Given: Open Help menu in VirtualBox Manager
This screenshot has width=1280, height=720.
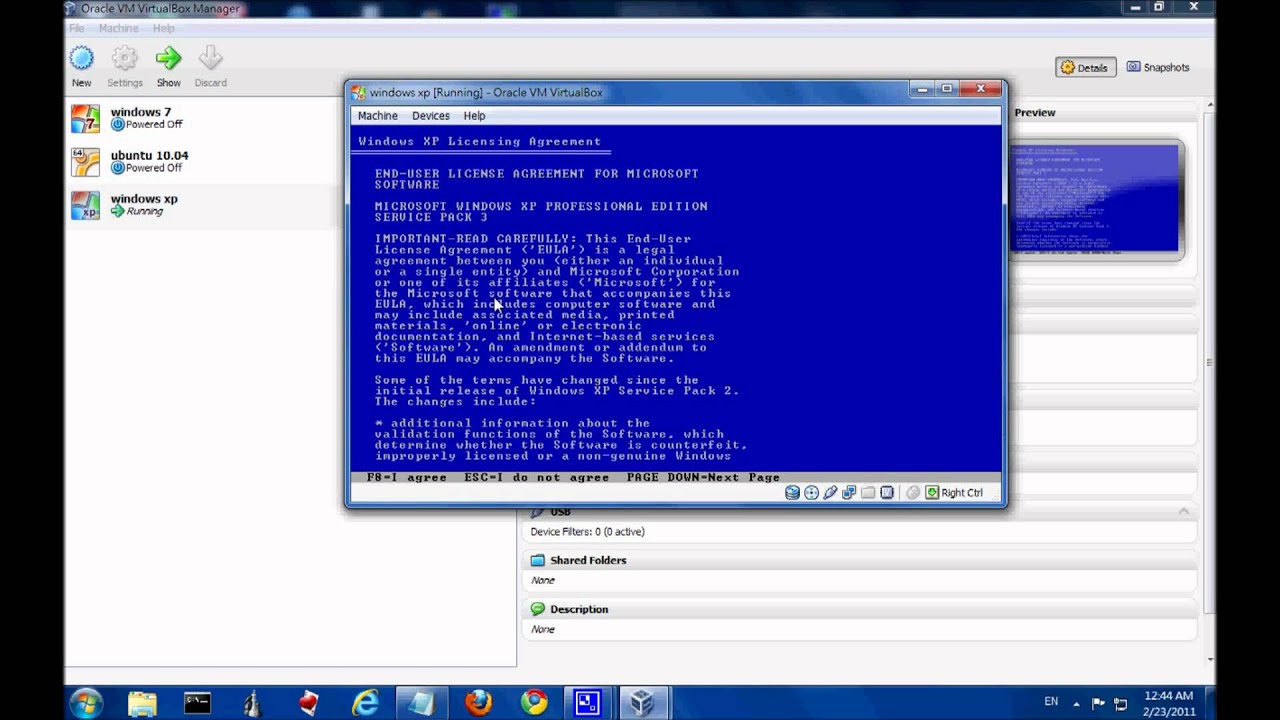Looking at the screenshot, I should tap(163, 29).
